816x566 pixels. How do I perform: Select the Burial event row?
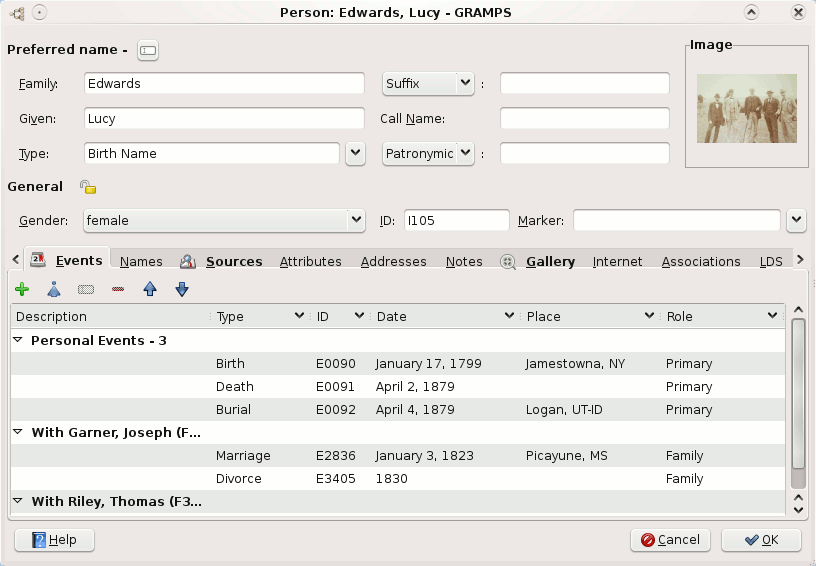(398, 409)
